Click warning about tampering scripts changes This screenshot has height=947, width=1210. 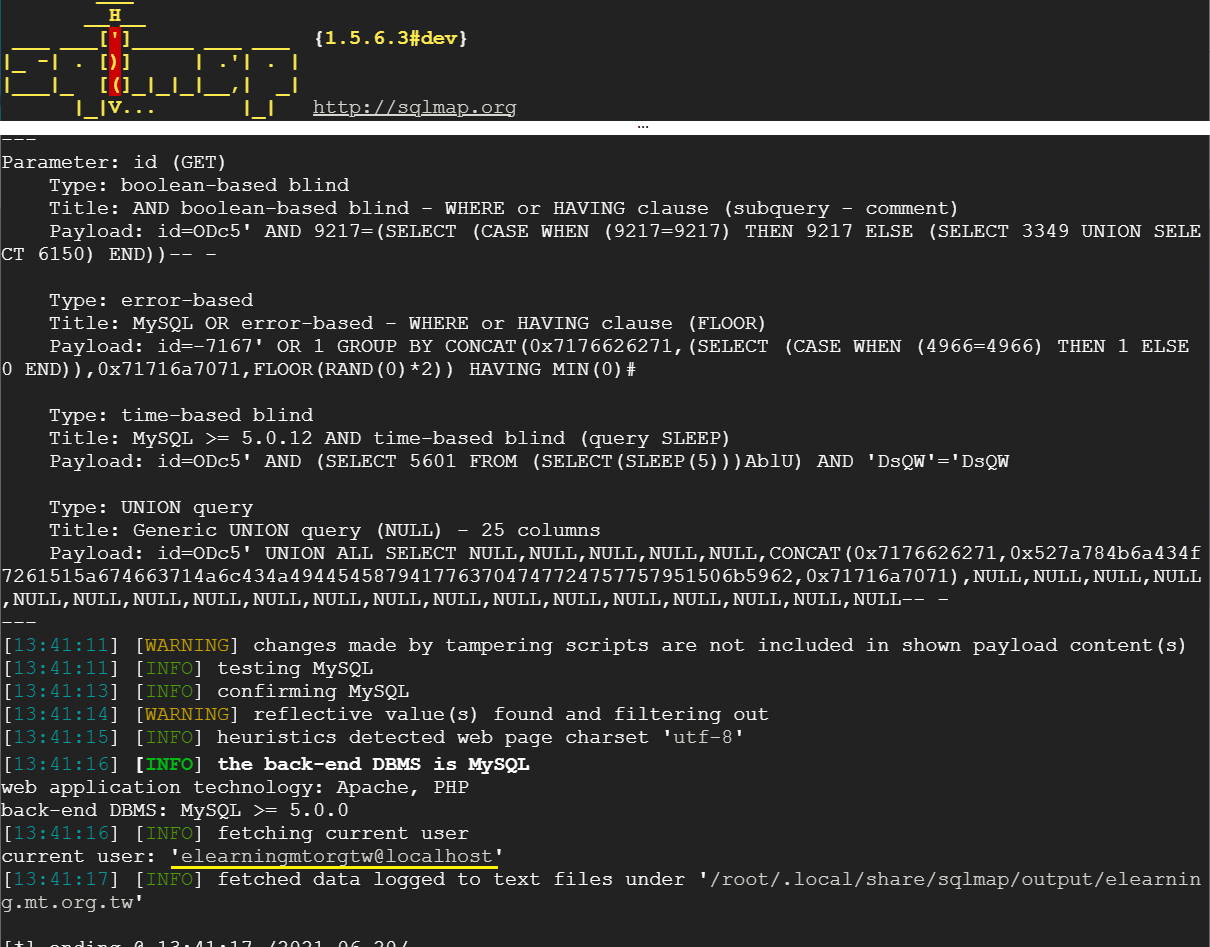[594, 645]
